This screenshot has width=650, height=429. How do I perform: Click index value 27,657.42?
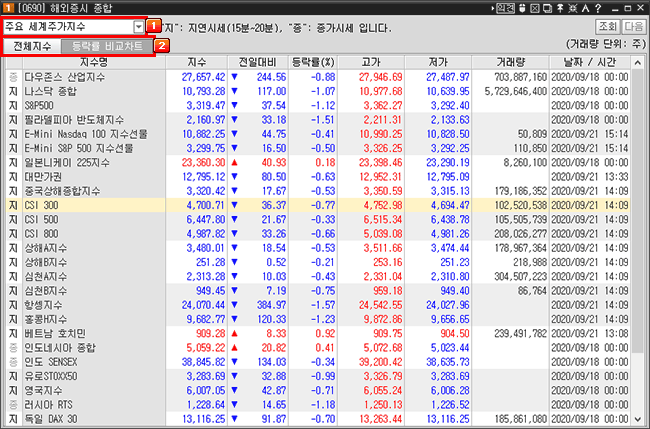tap(204, 77)
